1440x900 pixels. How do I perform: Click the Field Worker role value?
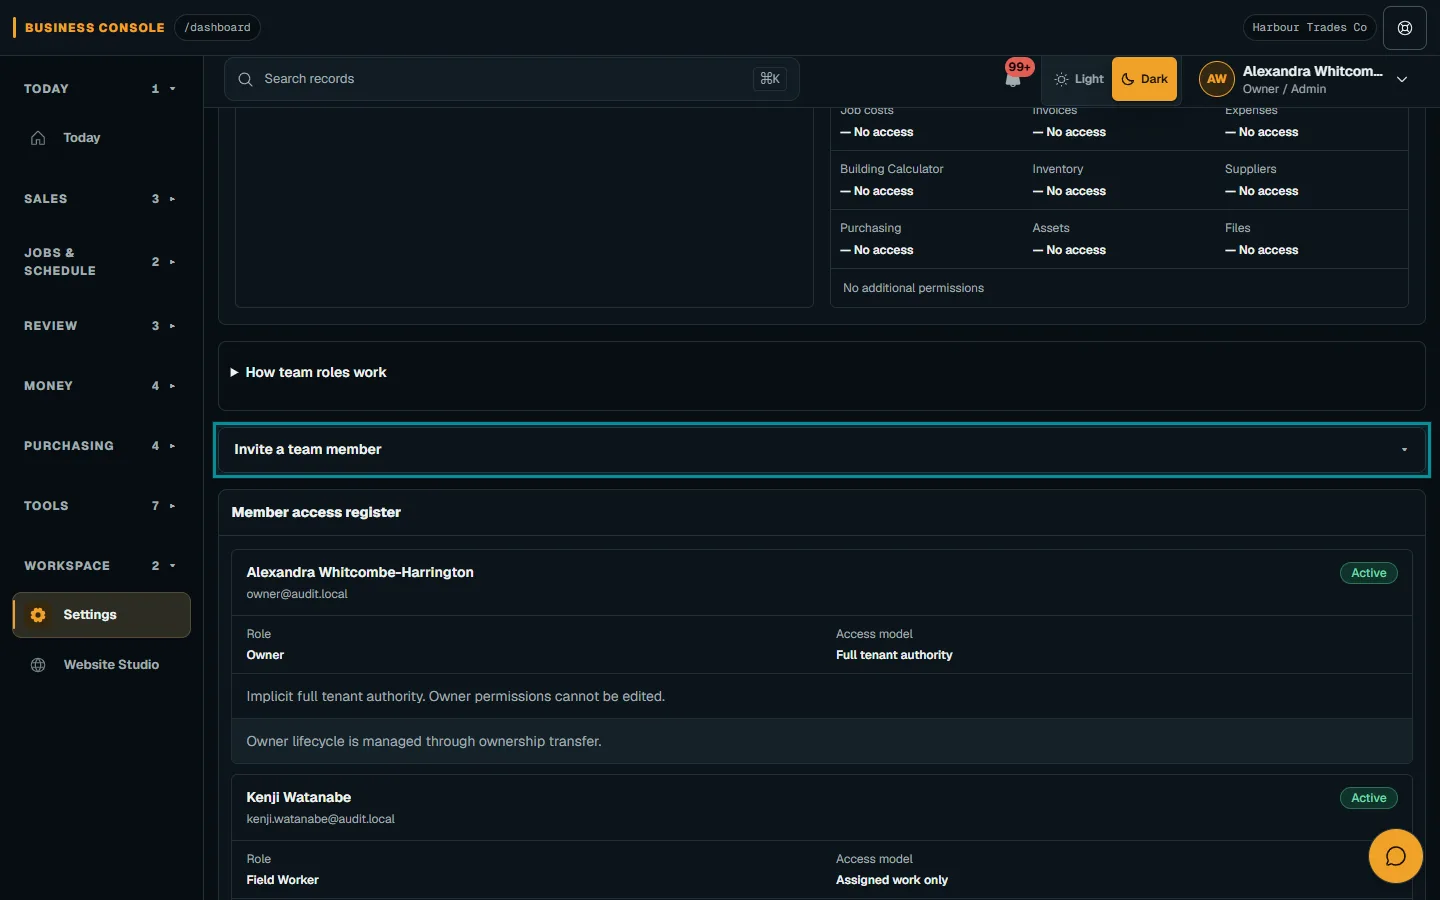click(x=282, y=880)
